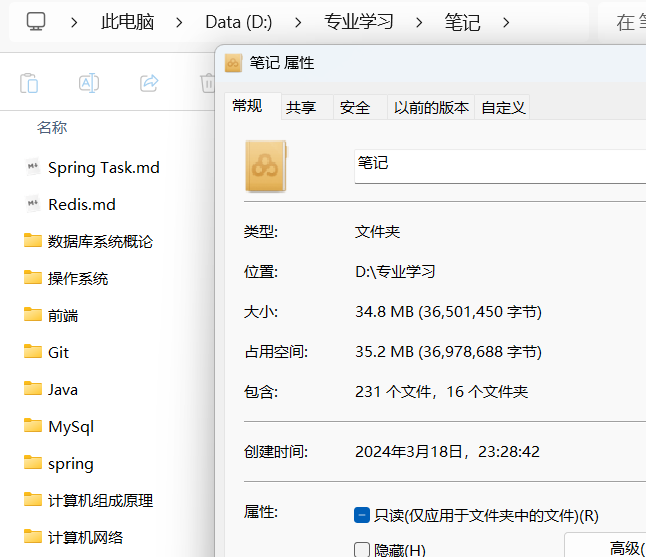Click the location value D:\专业学习
Screen dimensions: 646x557
(x=395, y=271)
